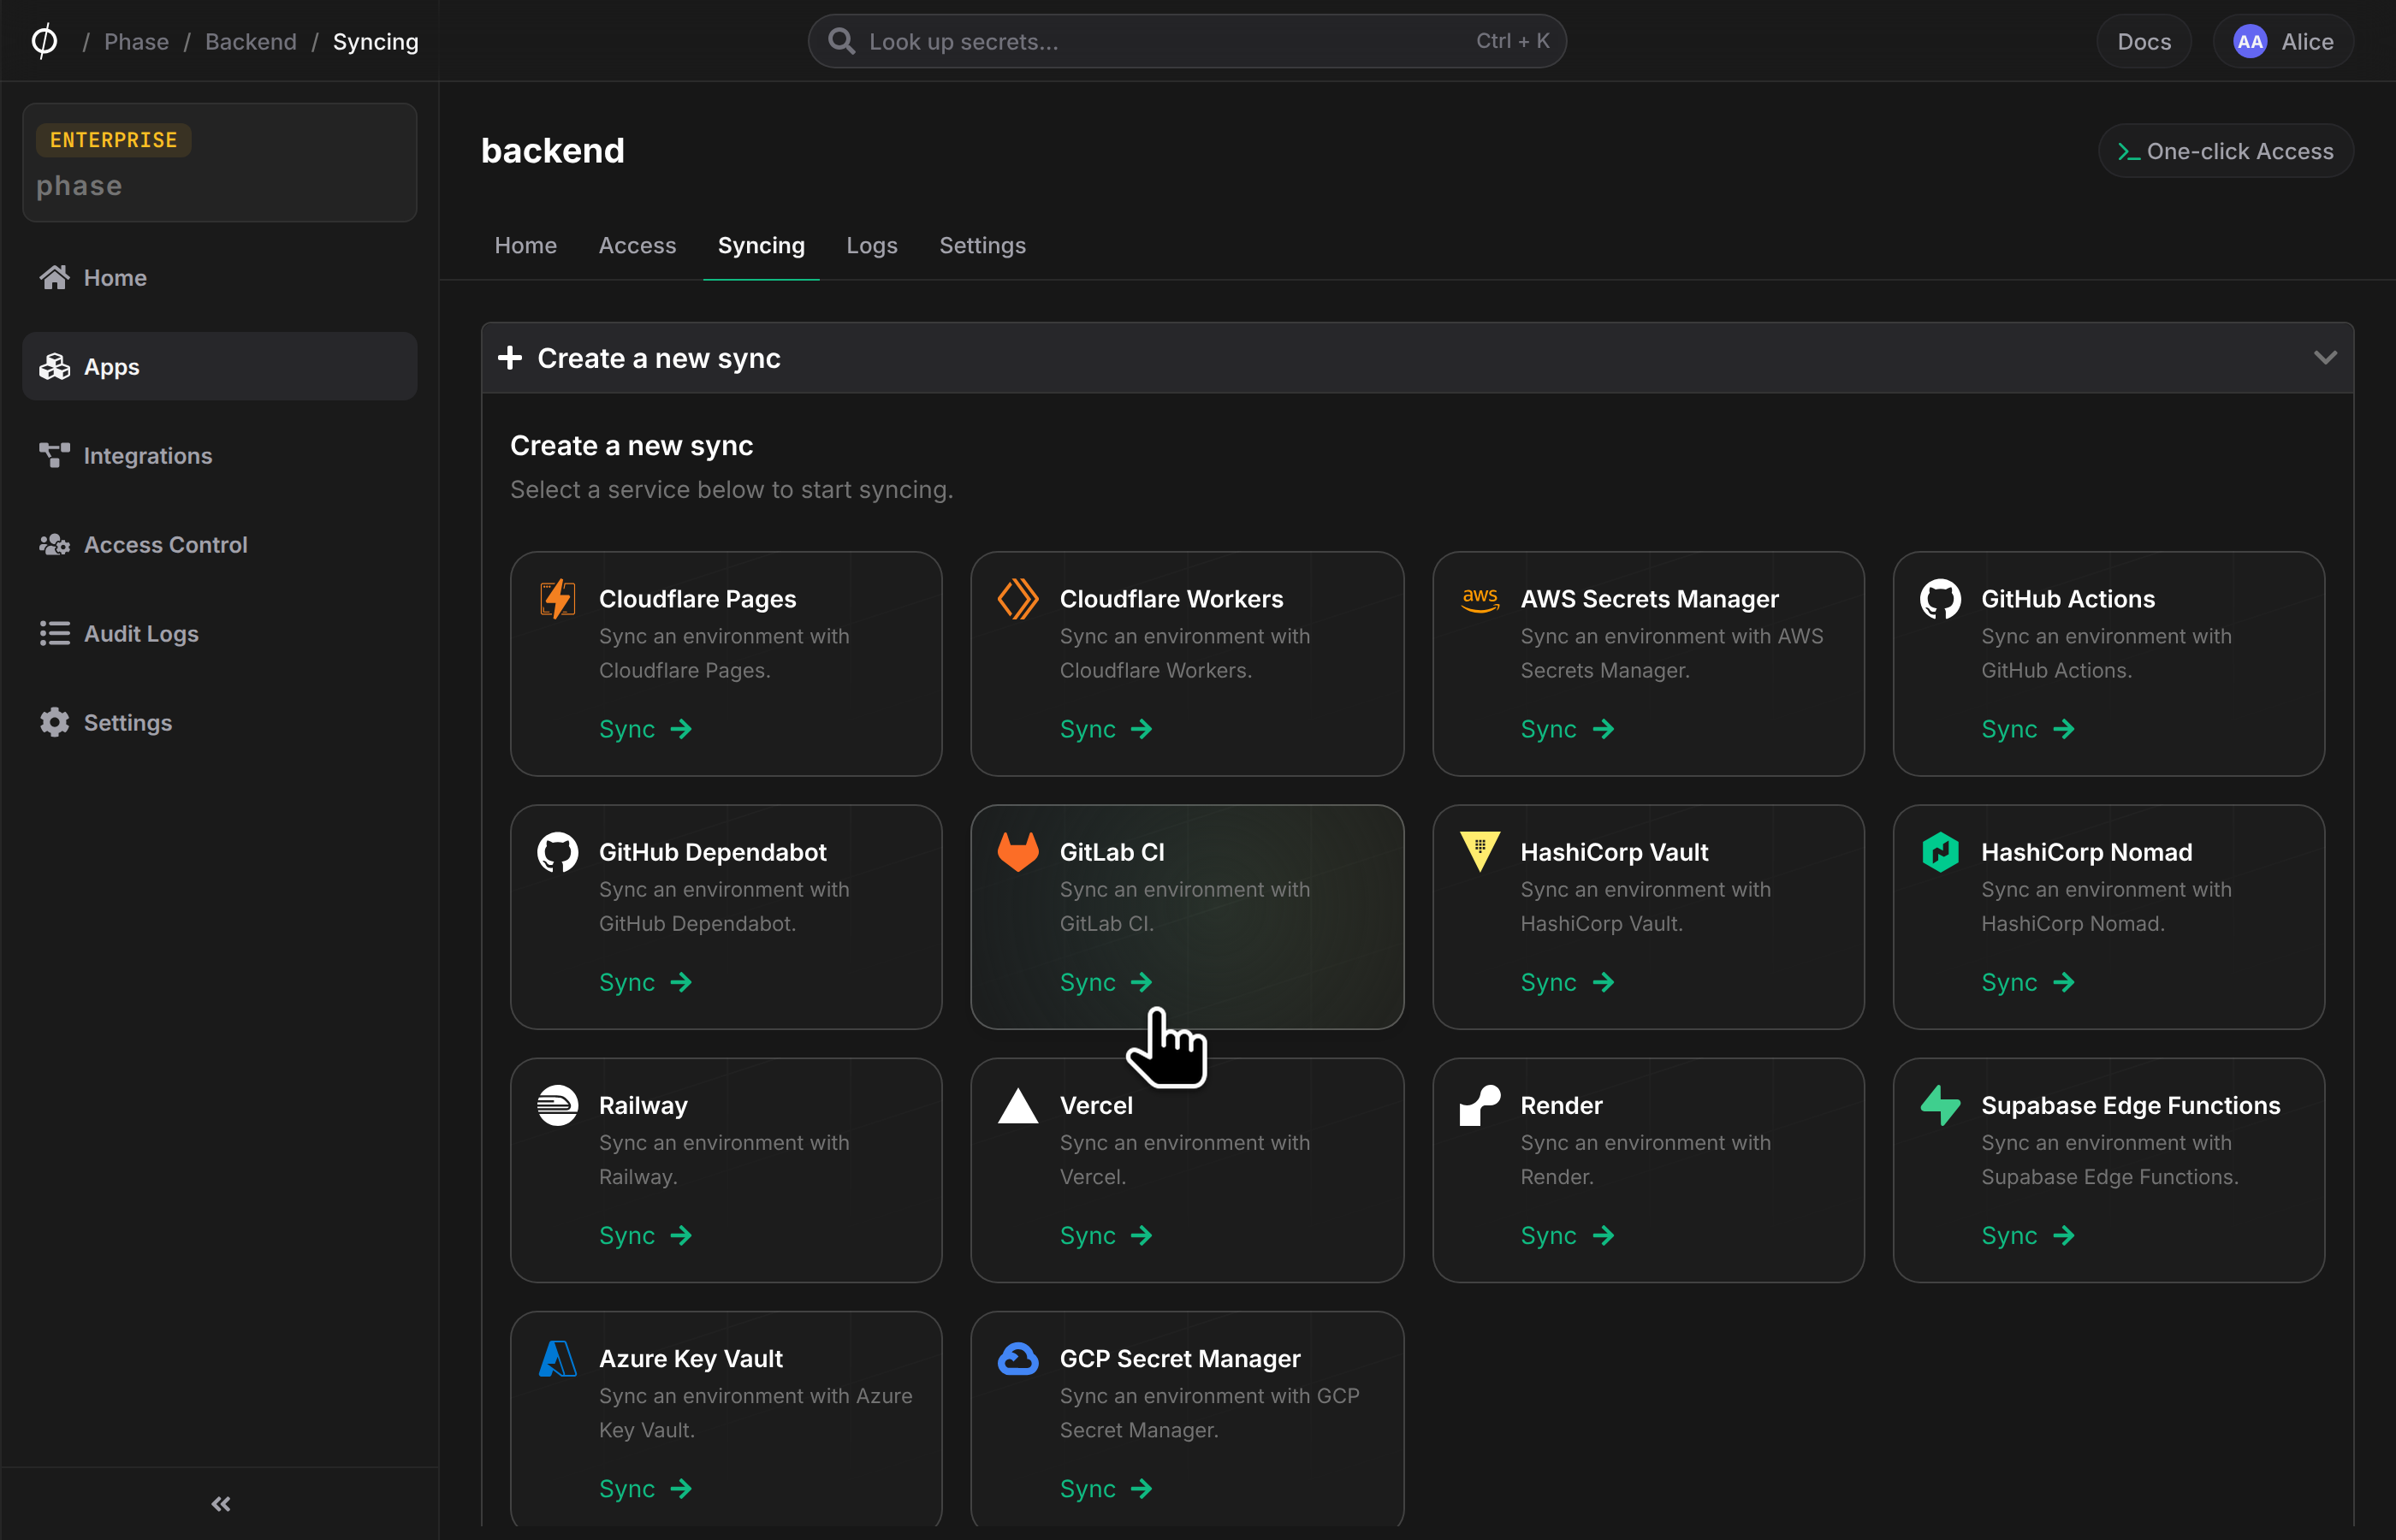
Task: Open the Home tab of backend app
Action: point(525,245)
